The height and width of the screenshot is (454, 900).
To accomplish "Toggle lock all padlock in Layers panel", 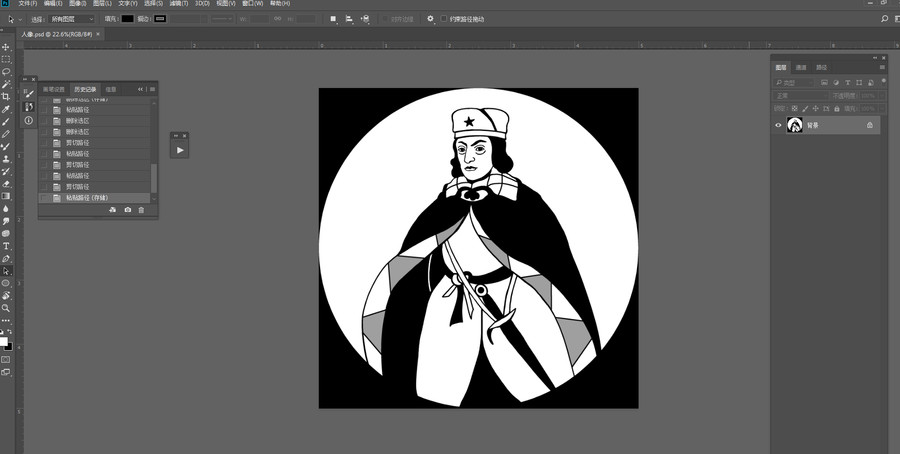I will click(837, 108).
